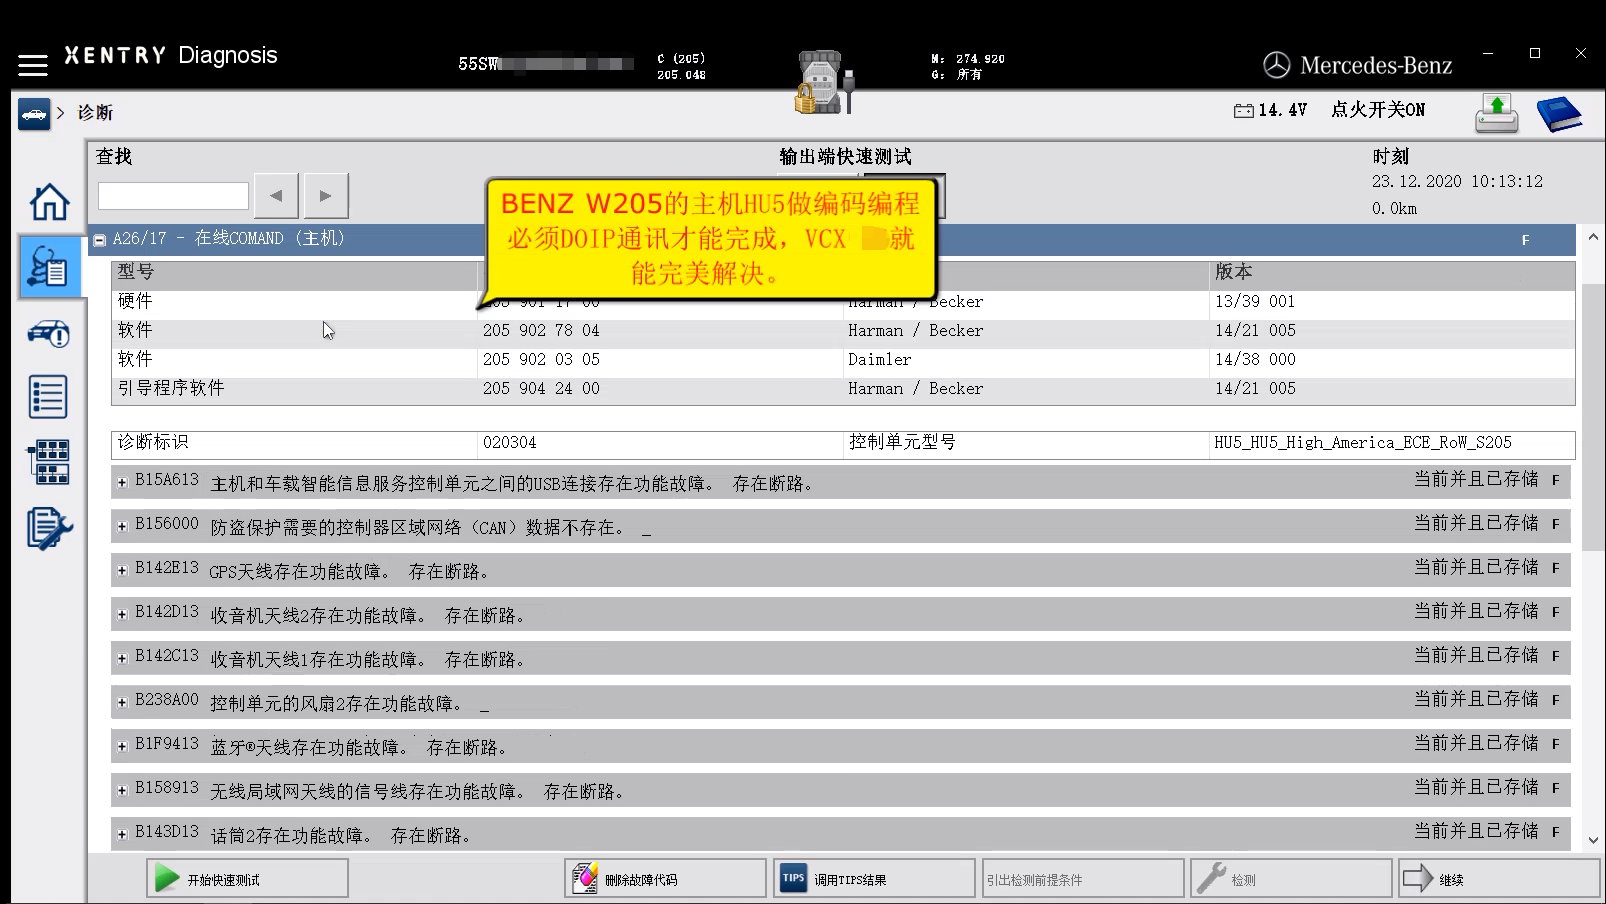Expand fault code B156000
This screenshot has width=1606, height=904.
point(122,526)
